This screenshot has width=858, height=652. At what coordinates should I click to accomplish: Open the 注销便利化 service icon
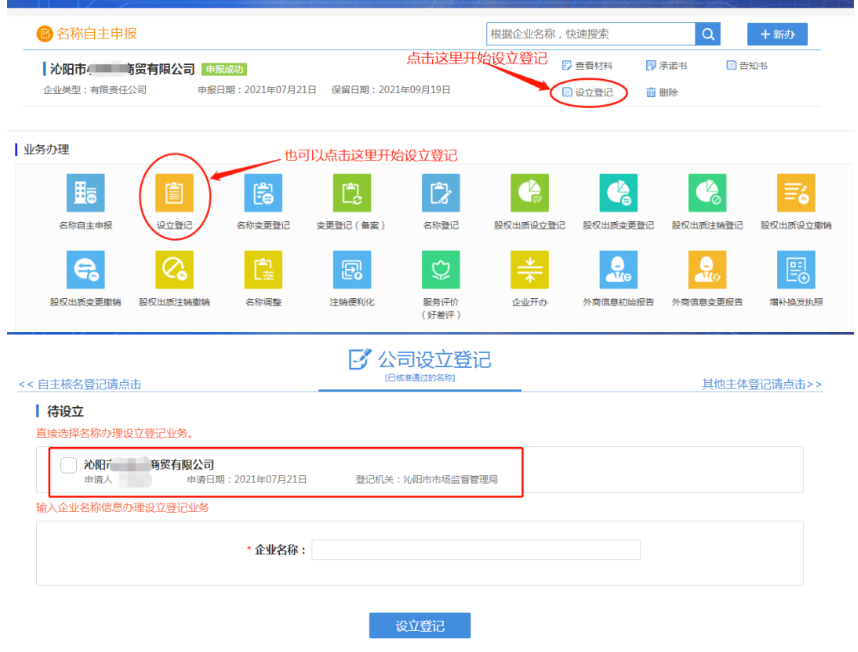[352, 270]
